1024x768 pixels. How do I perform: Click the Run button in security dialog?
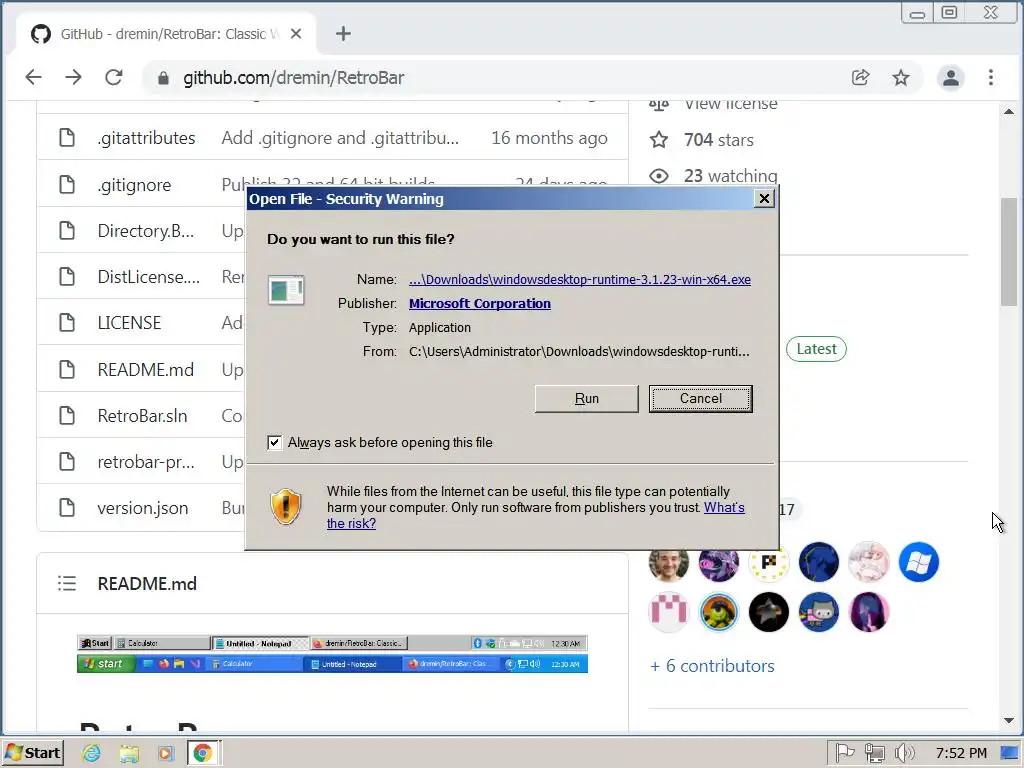[586, 398]
